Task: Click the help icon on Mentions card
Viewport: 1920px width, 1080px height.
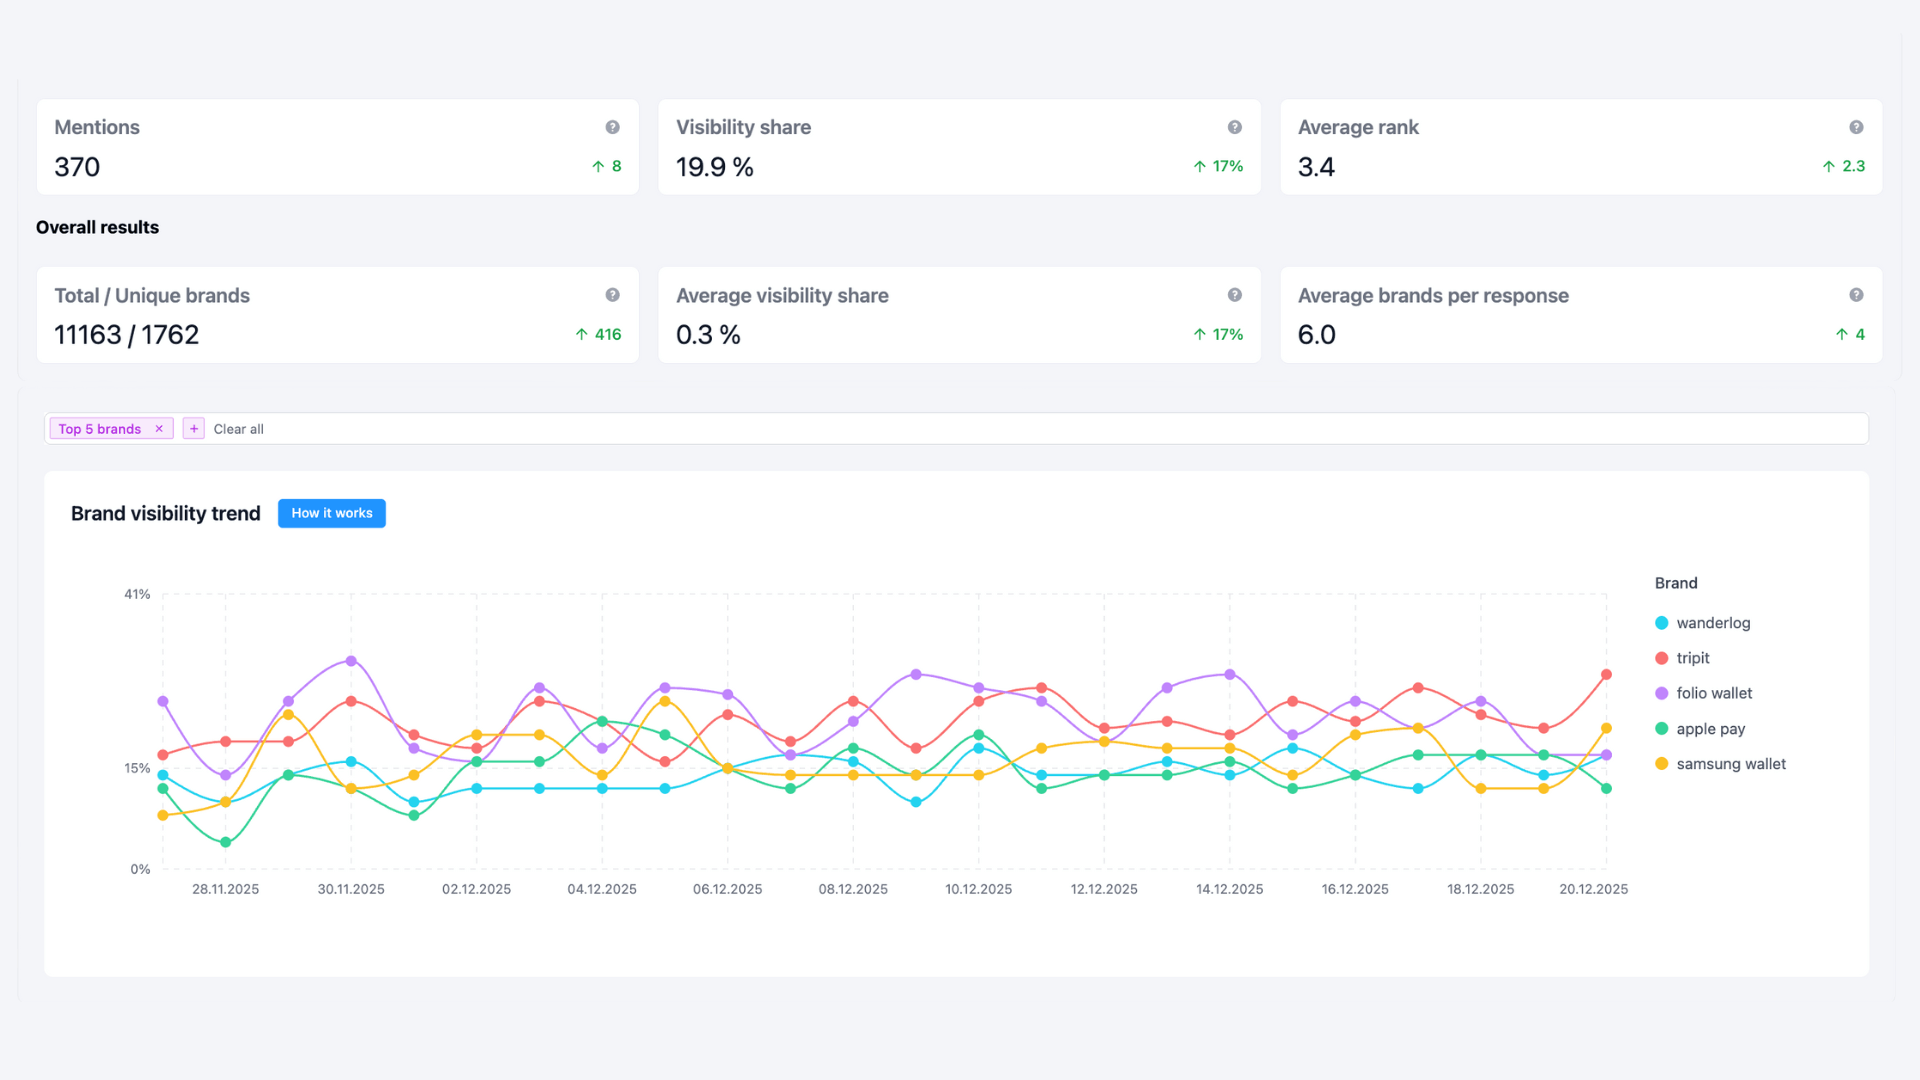Action: coord(612,127)
